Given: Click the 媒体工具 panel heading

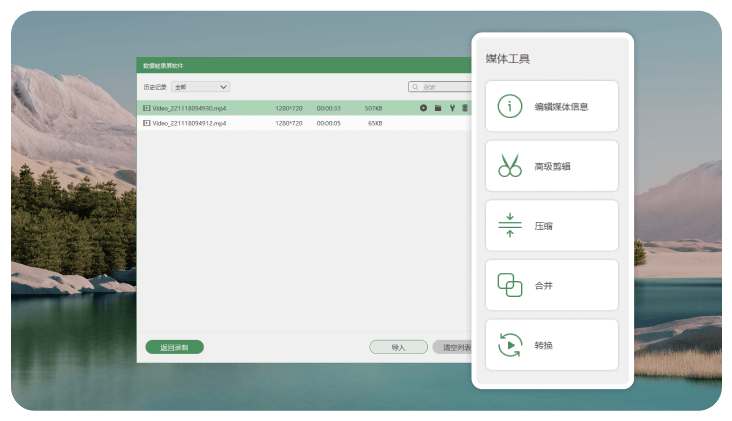Looking at the screenshot, I should [x=508, y=59].
